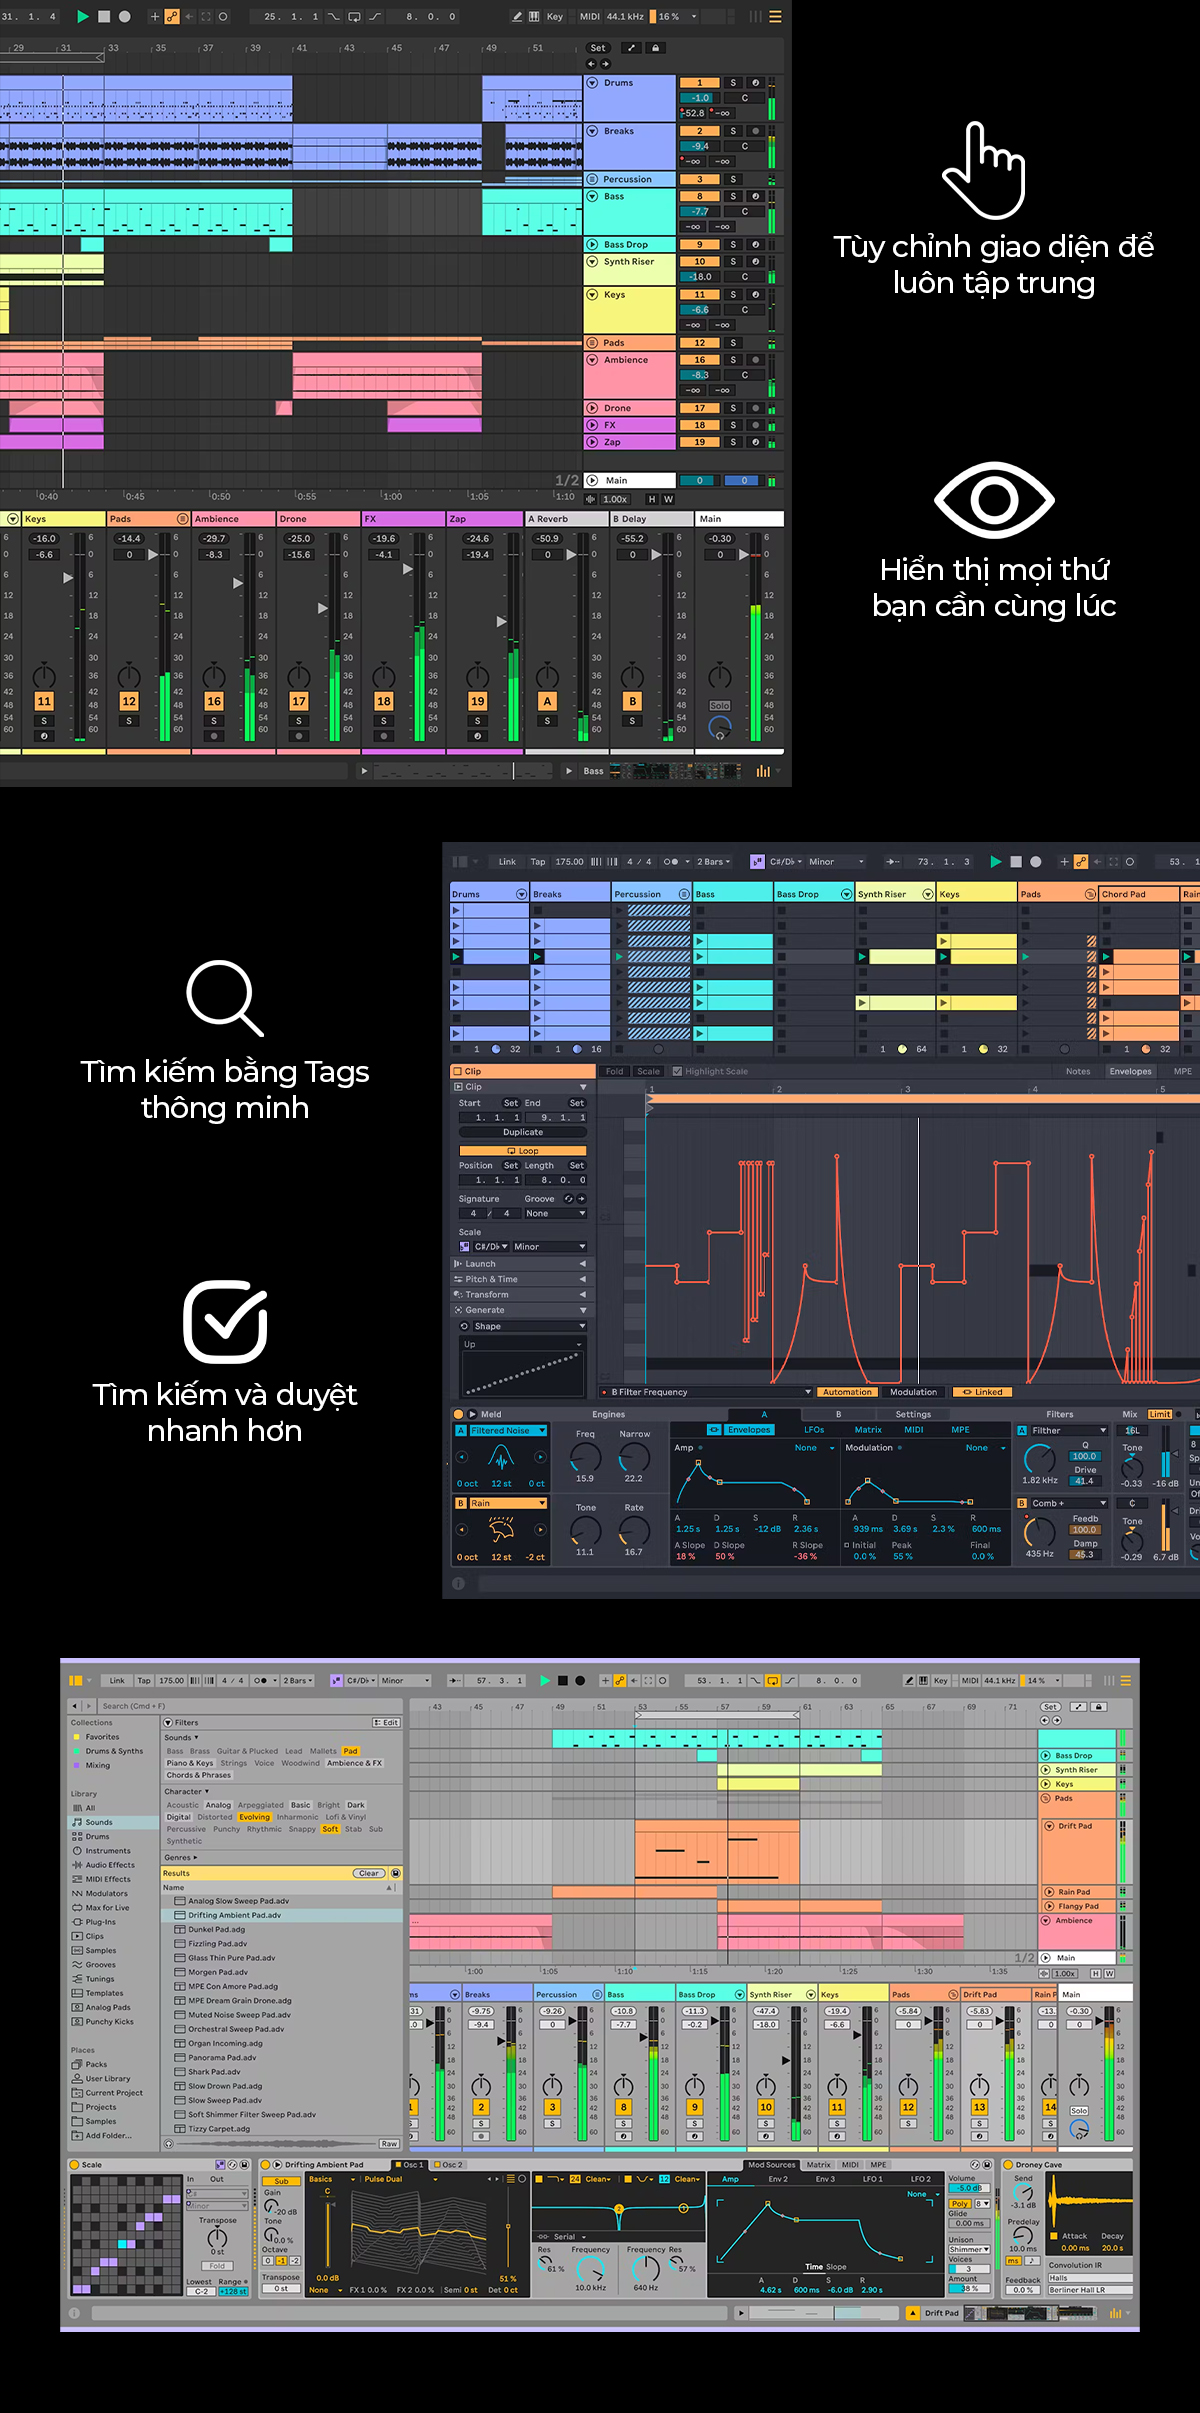
Task: Open Groove None dropdown in Clip panel
Action: click(555, 1213)
